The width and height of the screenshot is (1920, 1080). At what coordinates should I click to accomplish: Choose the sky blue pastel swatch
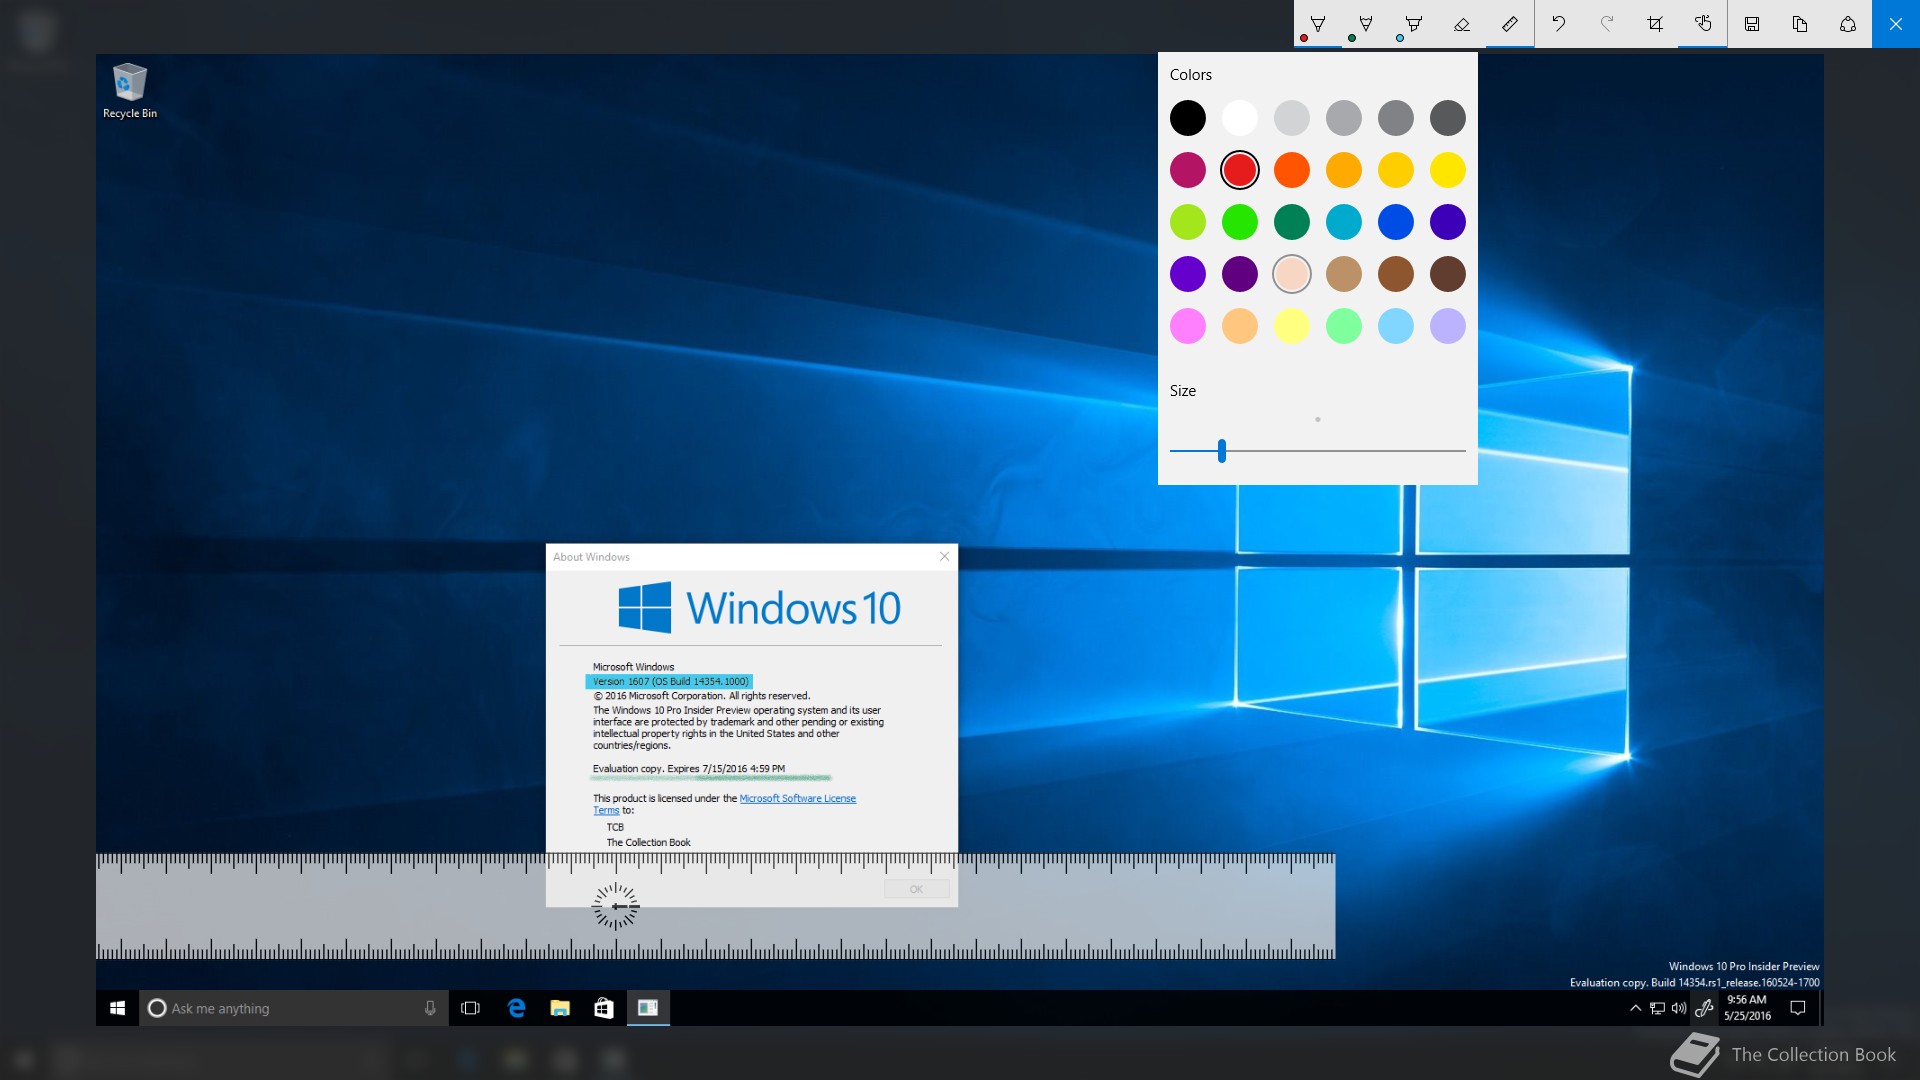[x=1396, y=326]
